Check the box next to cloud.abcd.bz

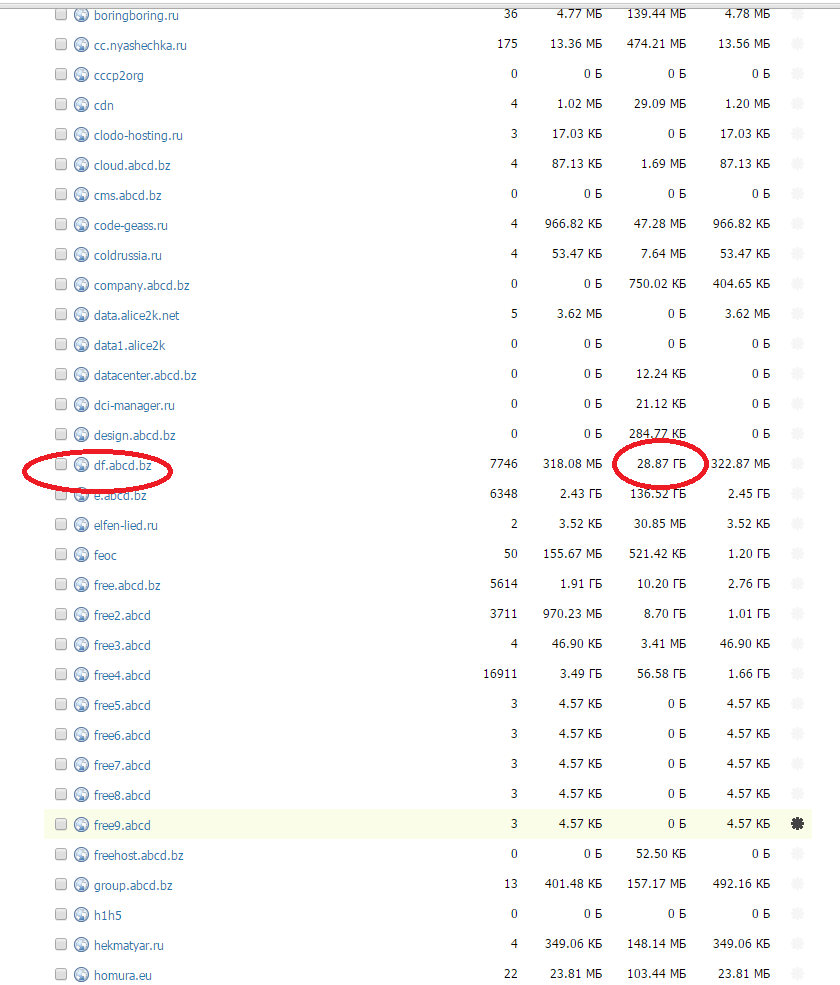(x=61, y=165)
